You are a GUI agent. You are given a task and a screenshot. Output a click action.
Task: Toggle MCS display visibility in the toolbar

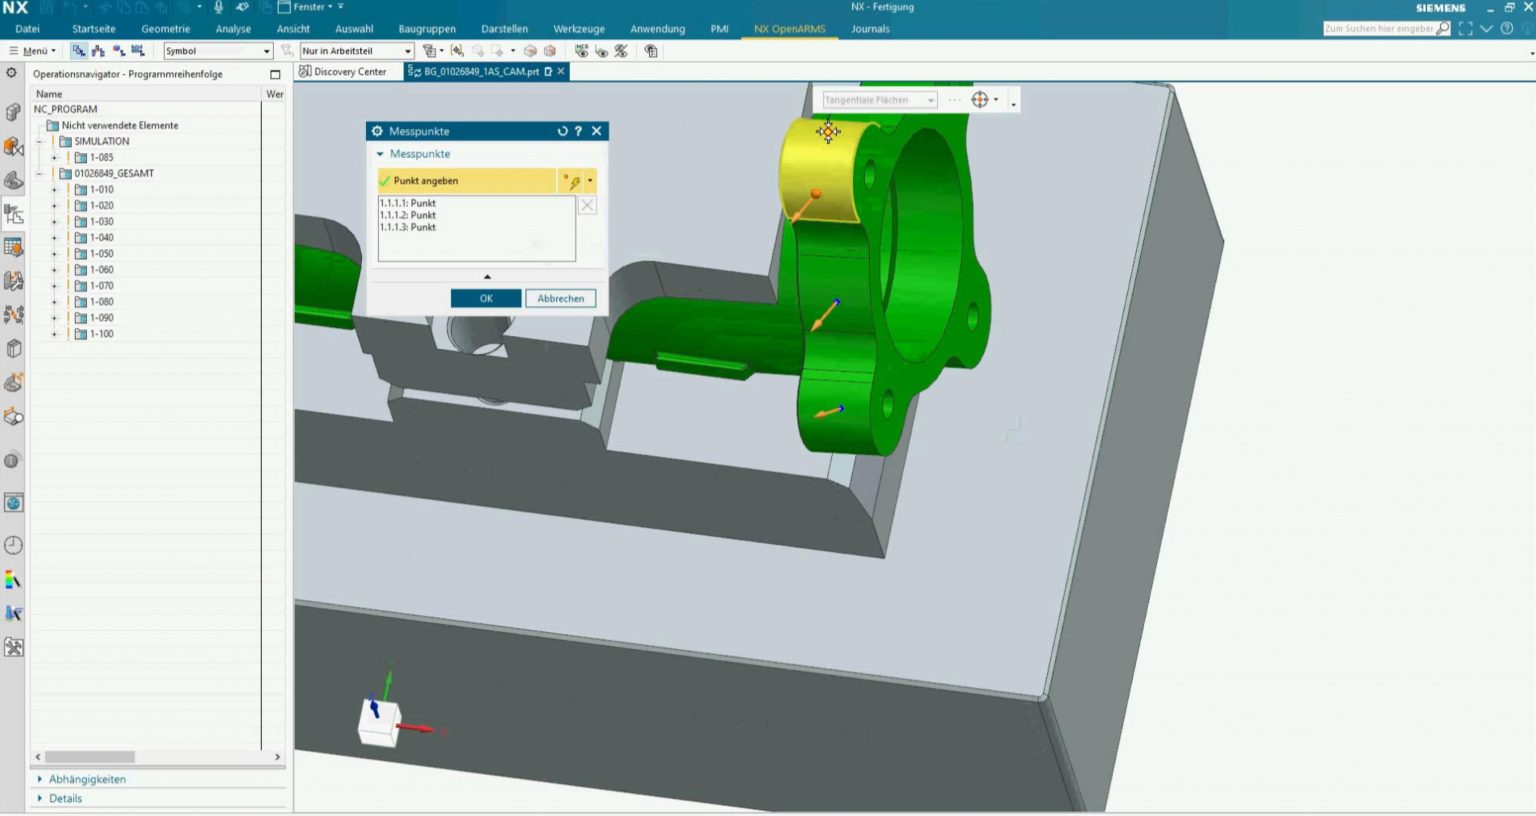[581, 51]
